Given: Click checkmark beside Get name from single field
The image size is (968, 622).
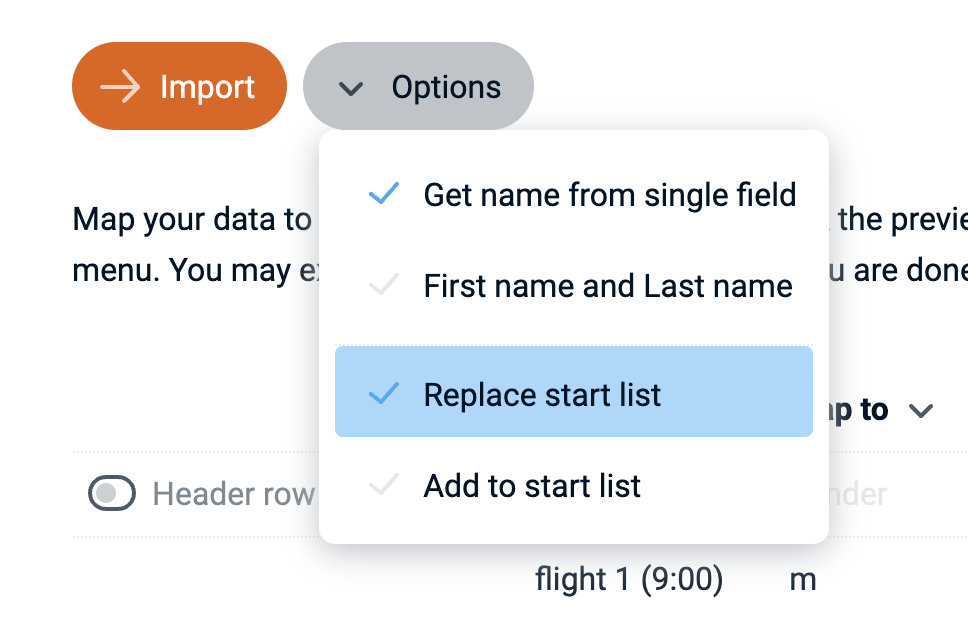Looking at the screenshot, I should point(384,194).
